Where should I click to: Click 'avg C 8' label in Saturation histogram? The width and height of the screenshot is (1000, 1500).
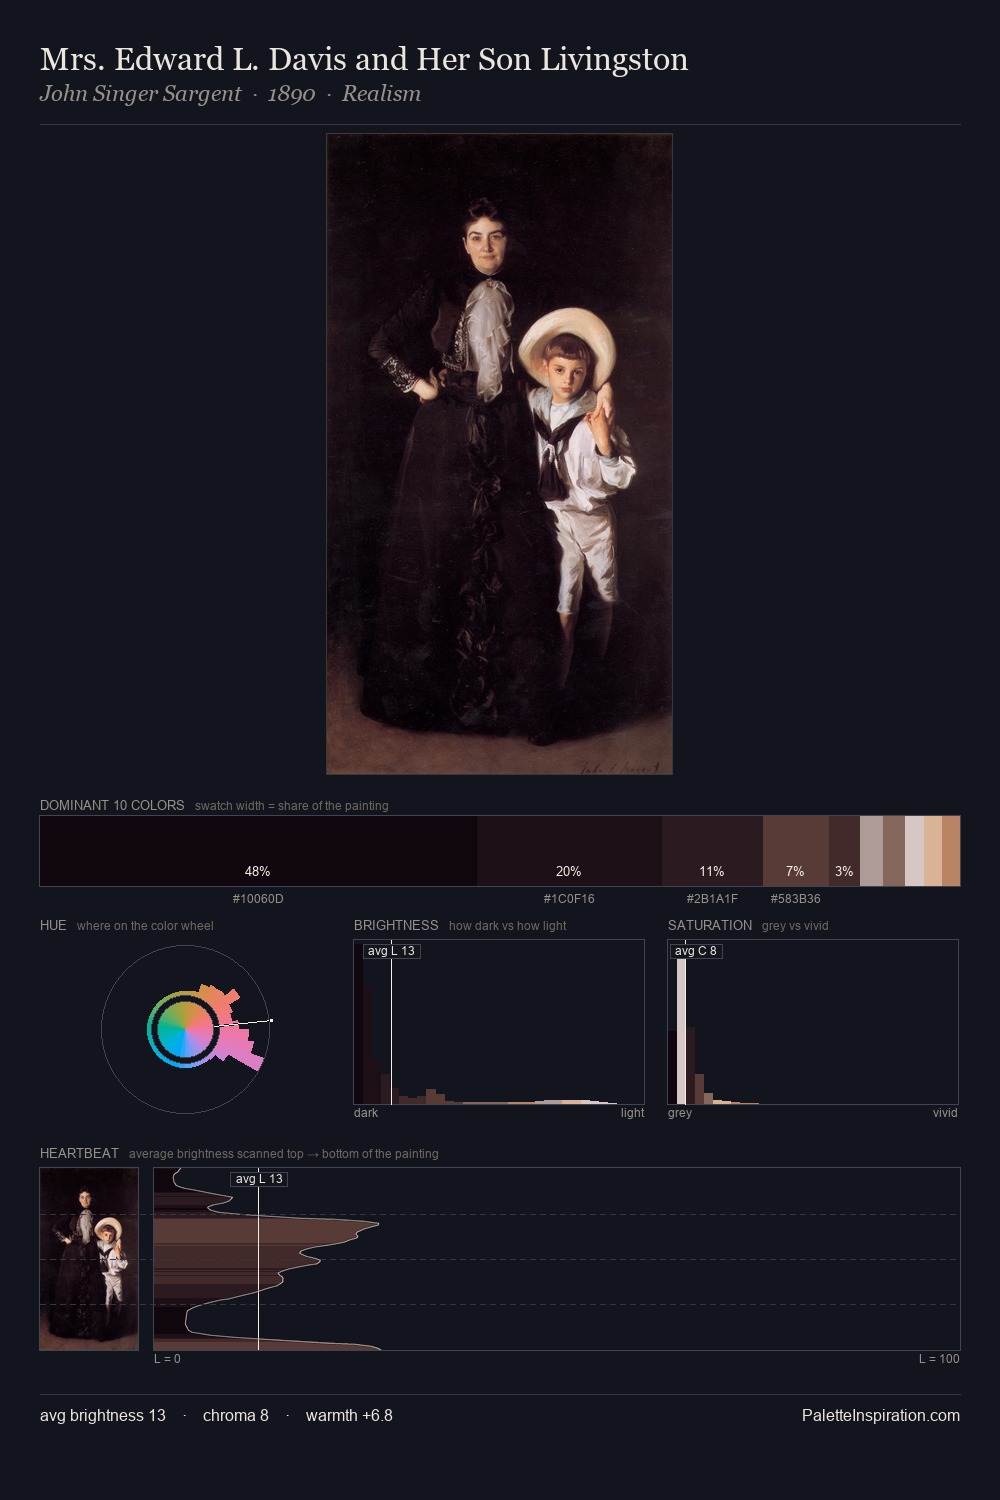[696, 951]
